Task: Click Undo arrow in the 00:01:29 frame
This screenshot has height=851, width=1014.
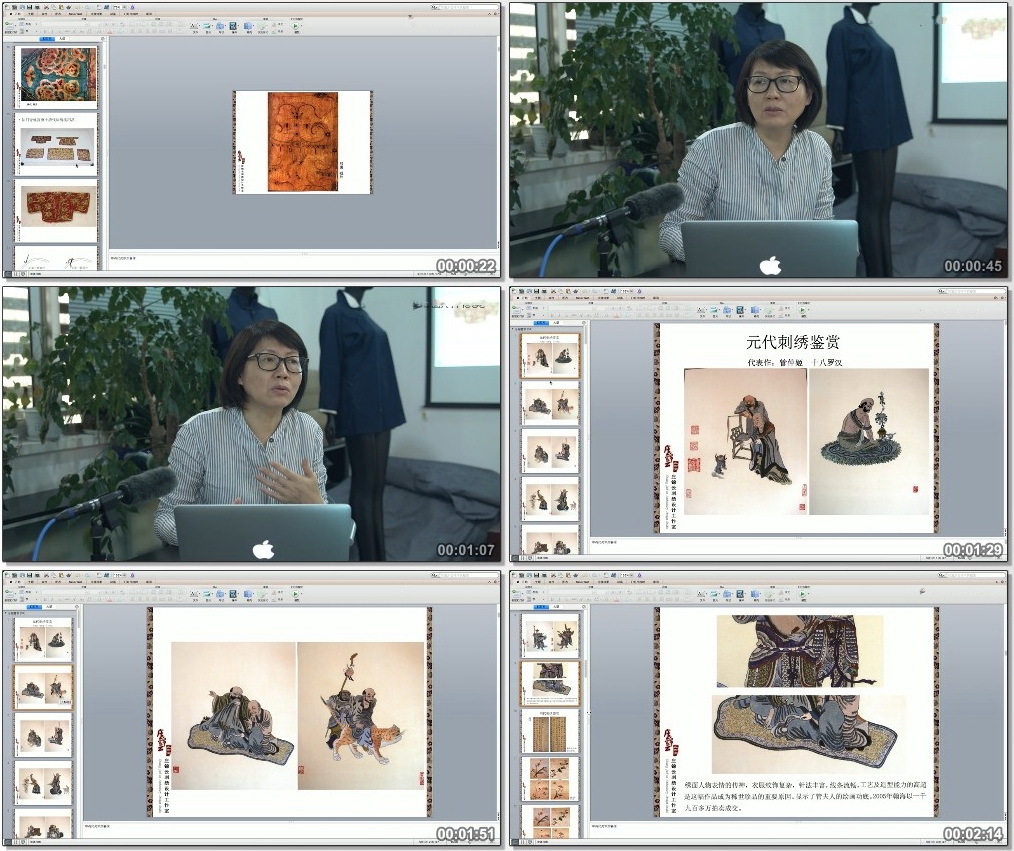Action: (x=585, y=292)
